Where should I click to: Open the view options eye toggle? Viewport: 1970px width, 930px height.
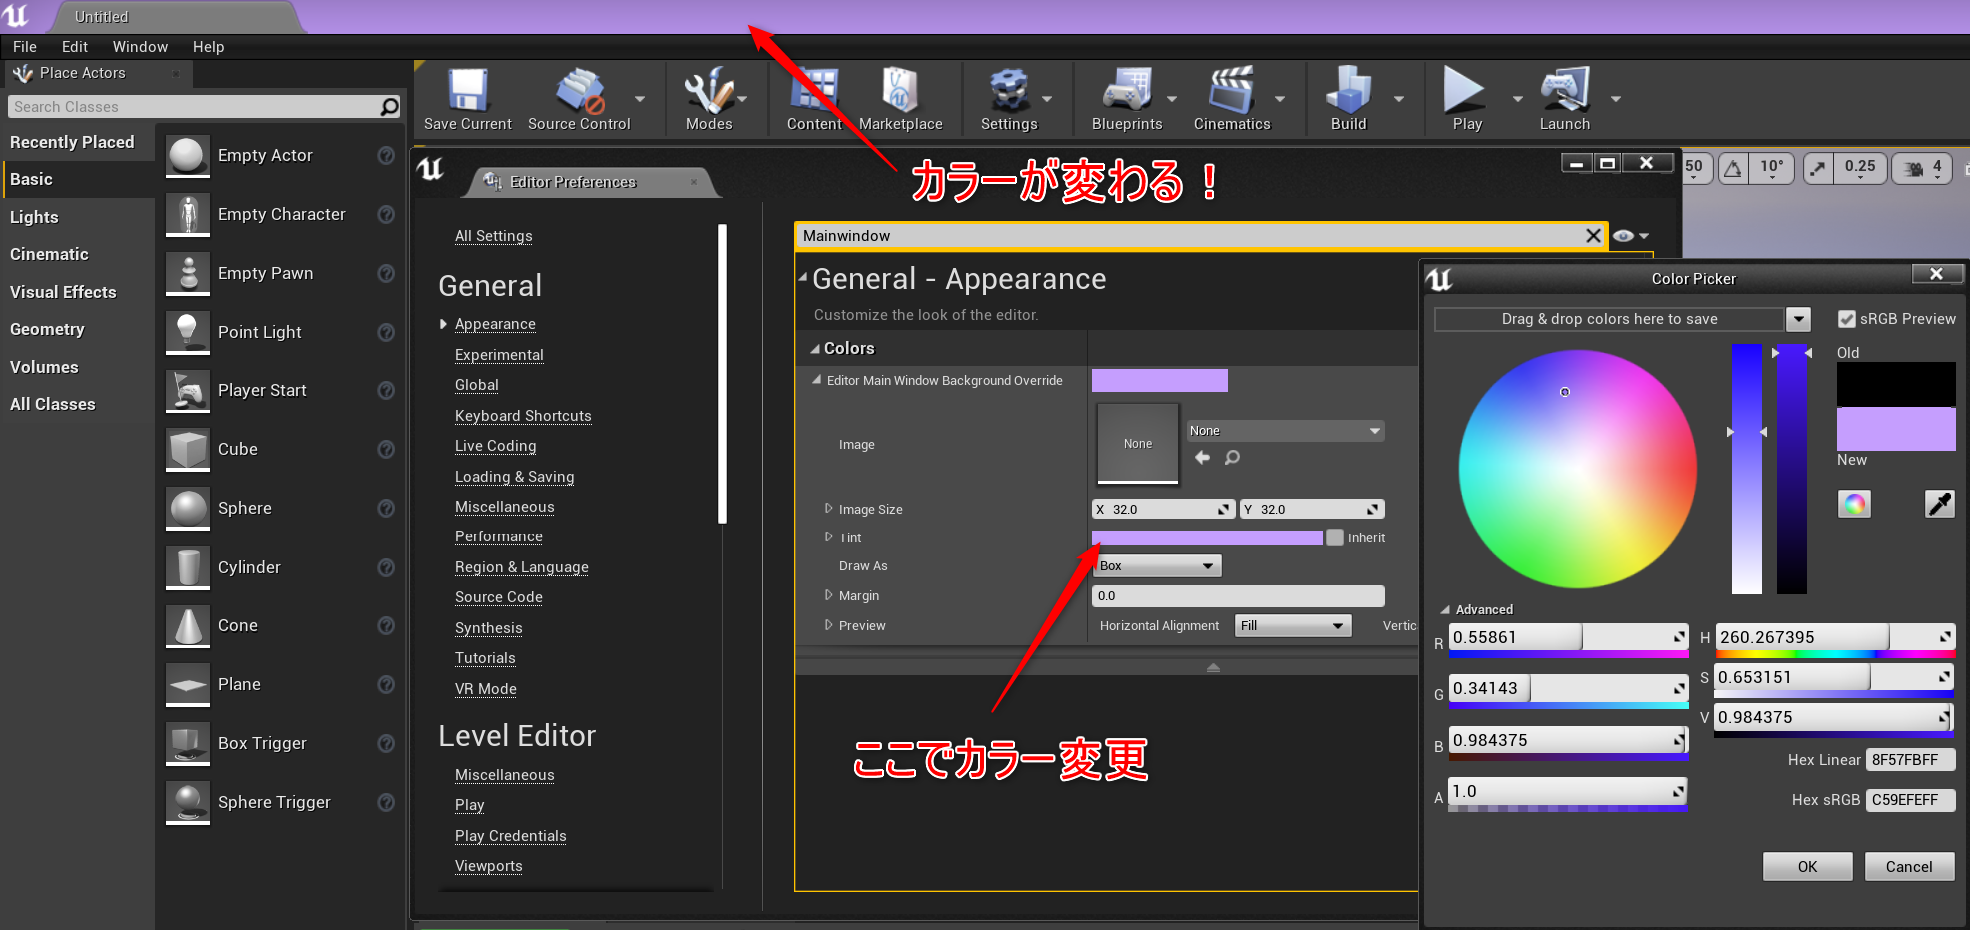(x=1629, y=236)
